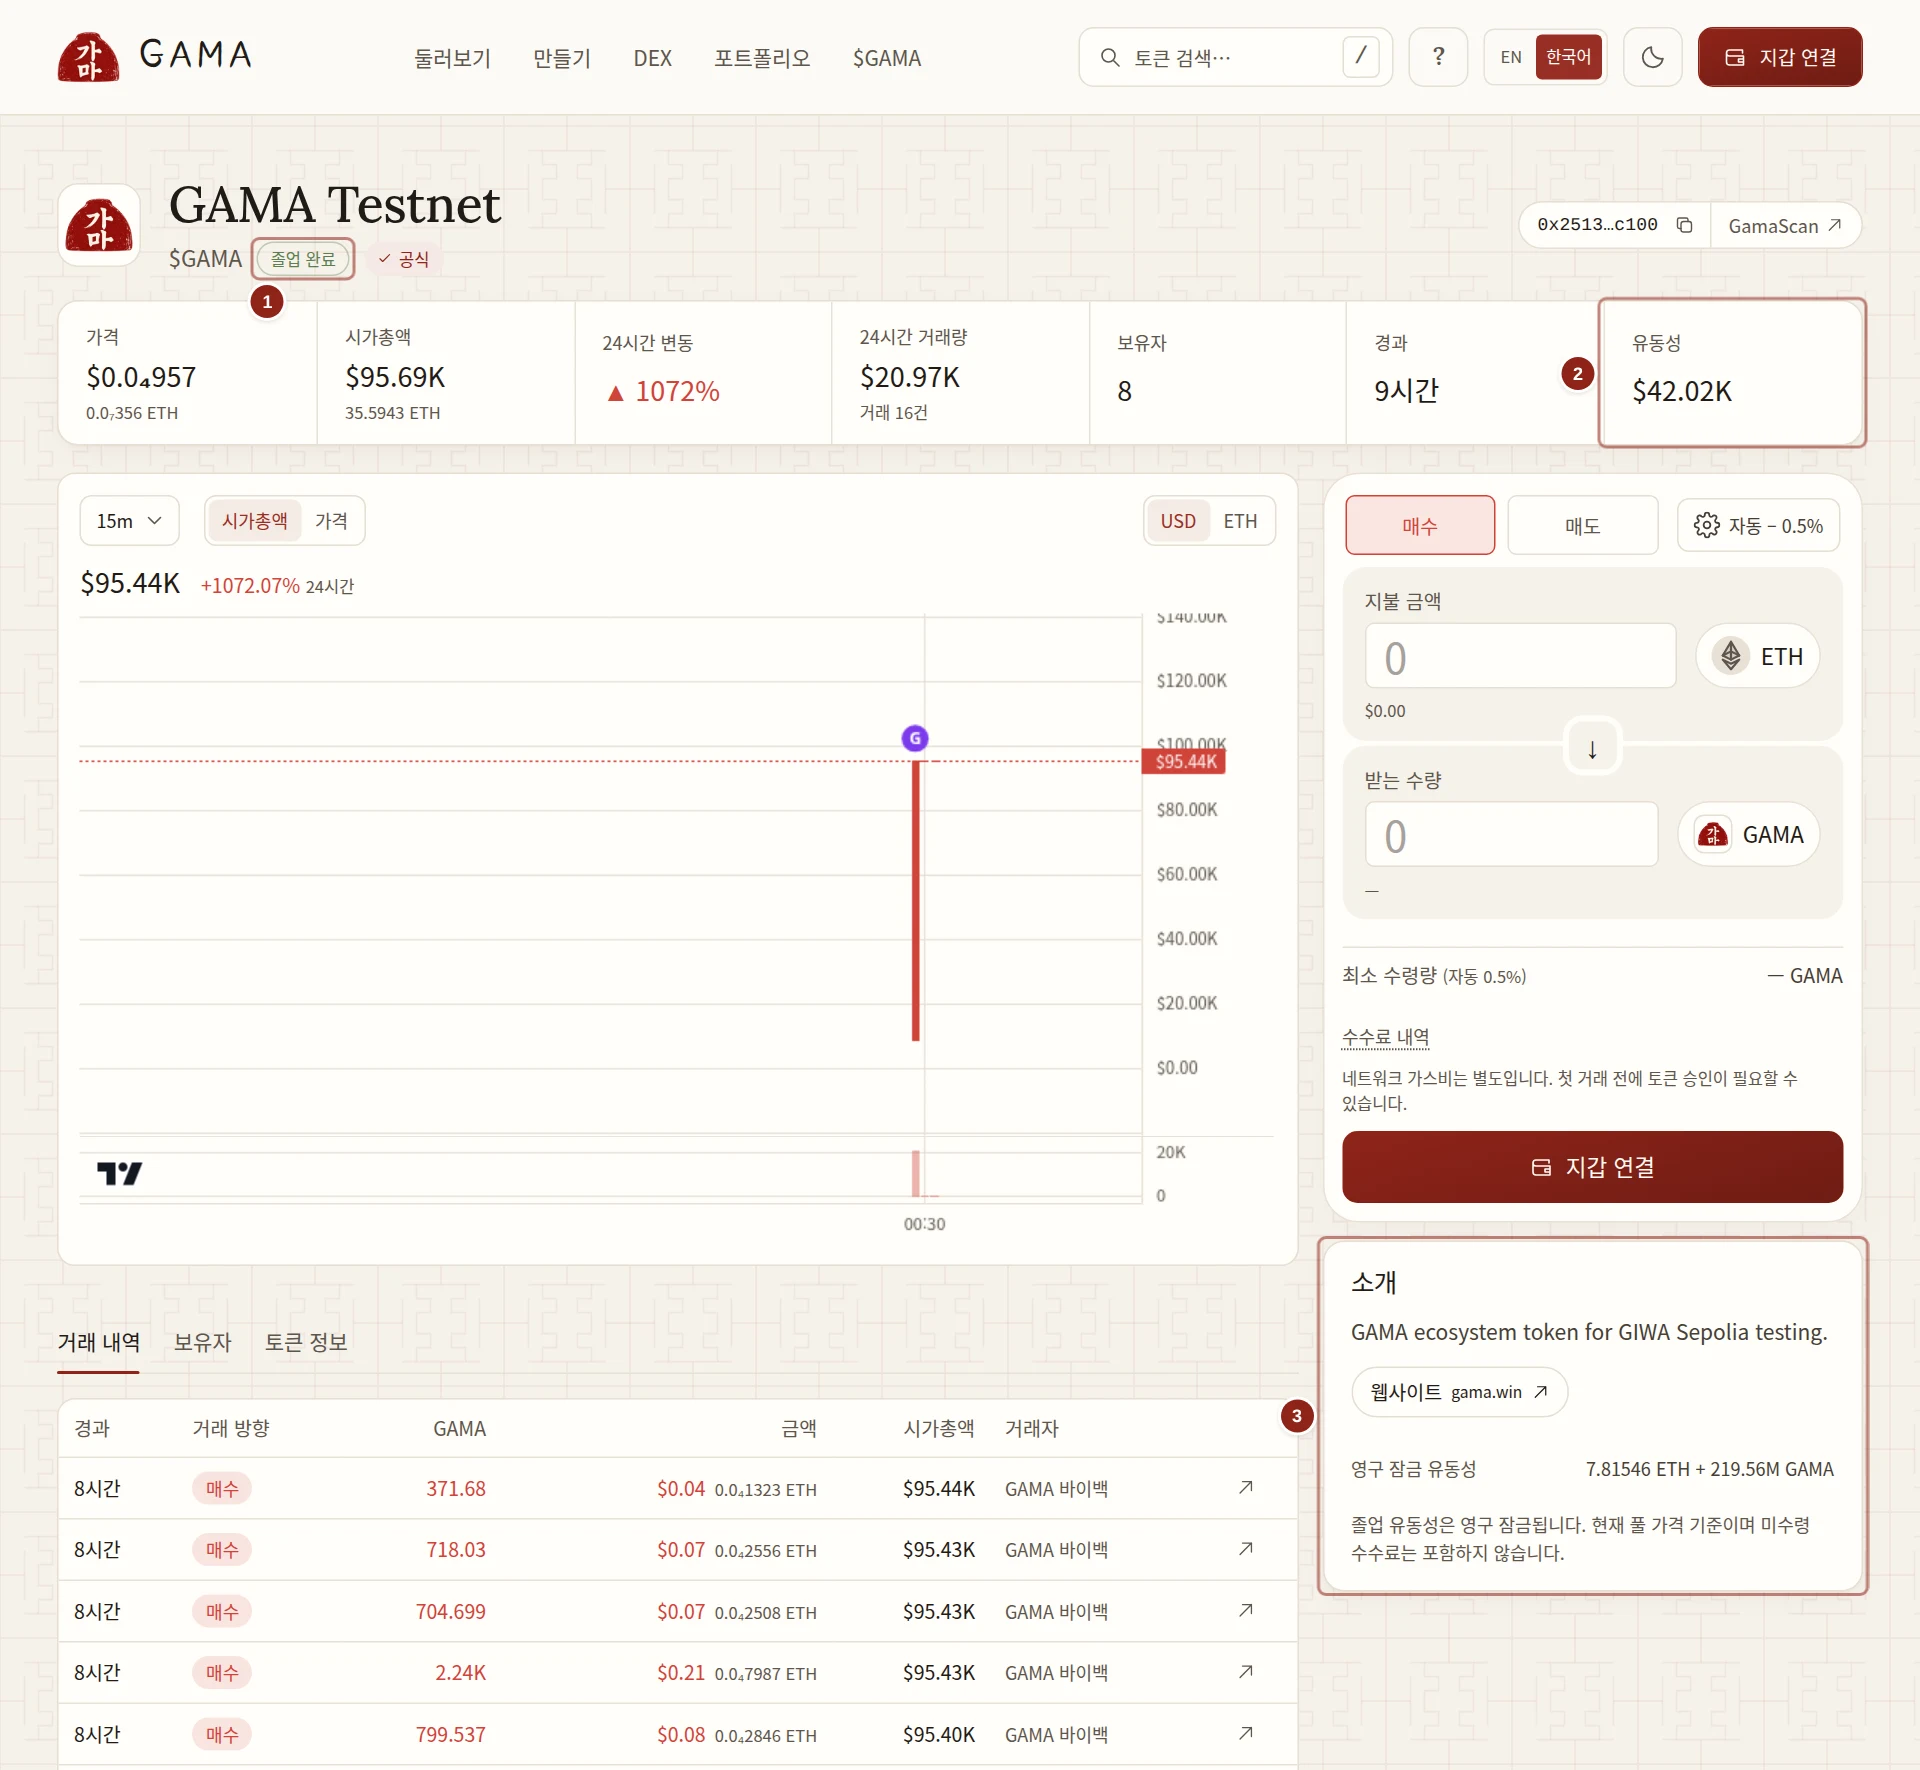The image size is (1920, 1770).
Task: Copy the 0x2513…c100 contract address
Action: point(1685,225)
